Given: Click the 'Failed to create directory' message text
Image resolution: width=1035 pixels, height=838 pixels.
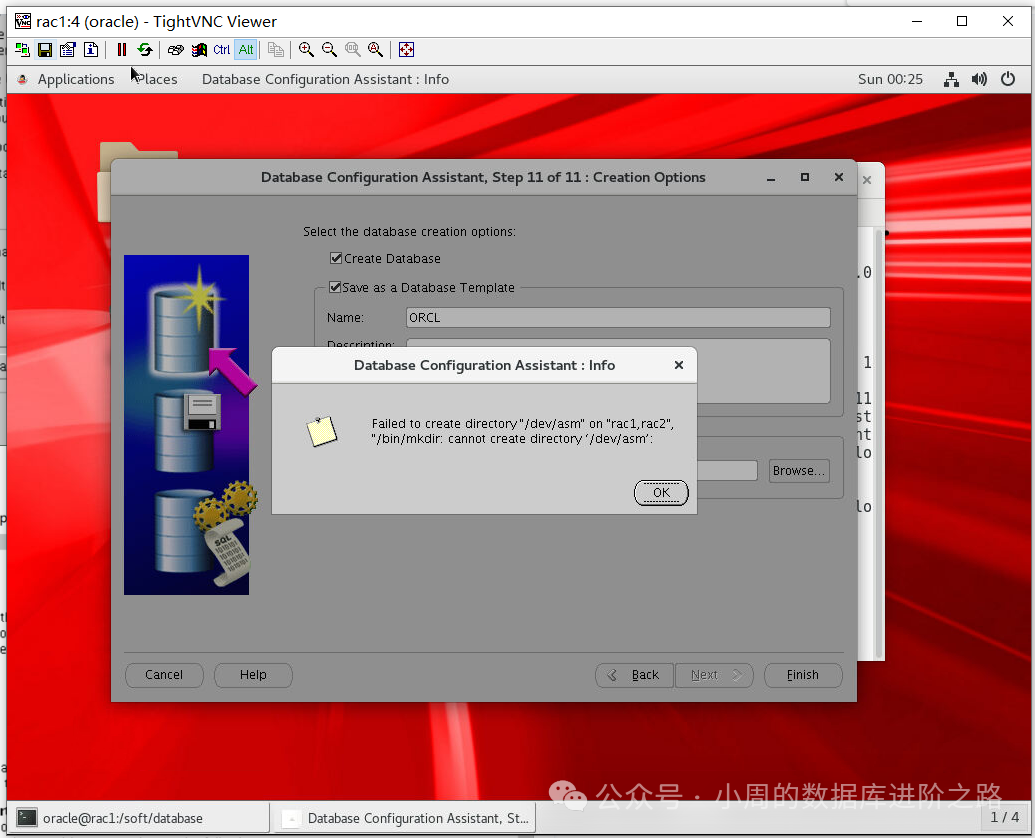Looking at the screenshot, I should point(522,431).
